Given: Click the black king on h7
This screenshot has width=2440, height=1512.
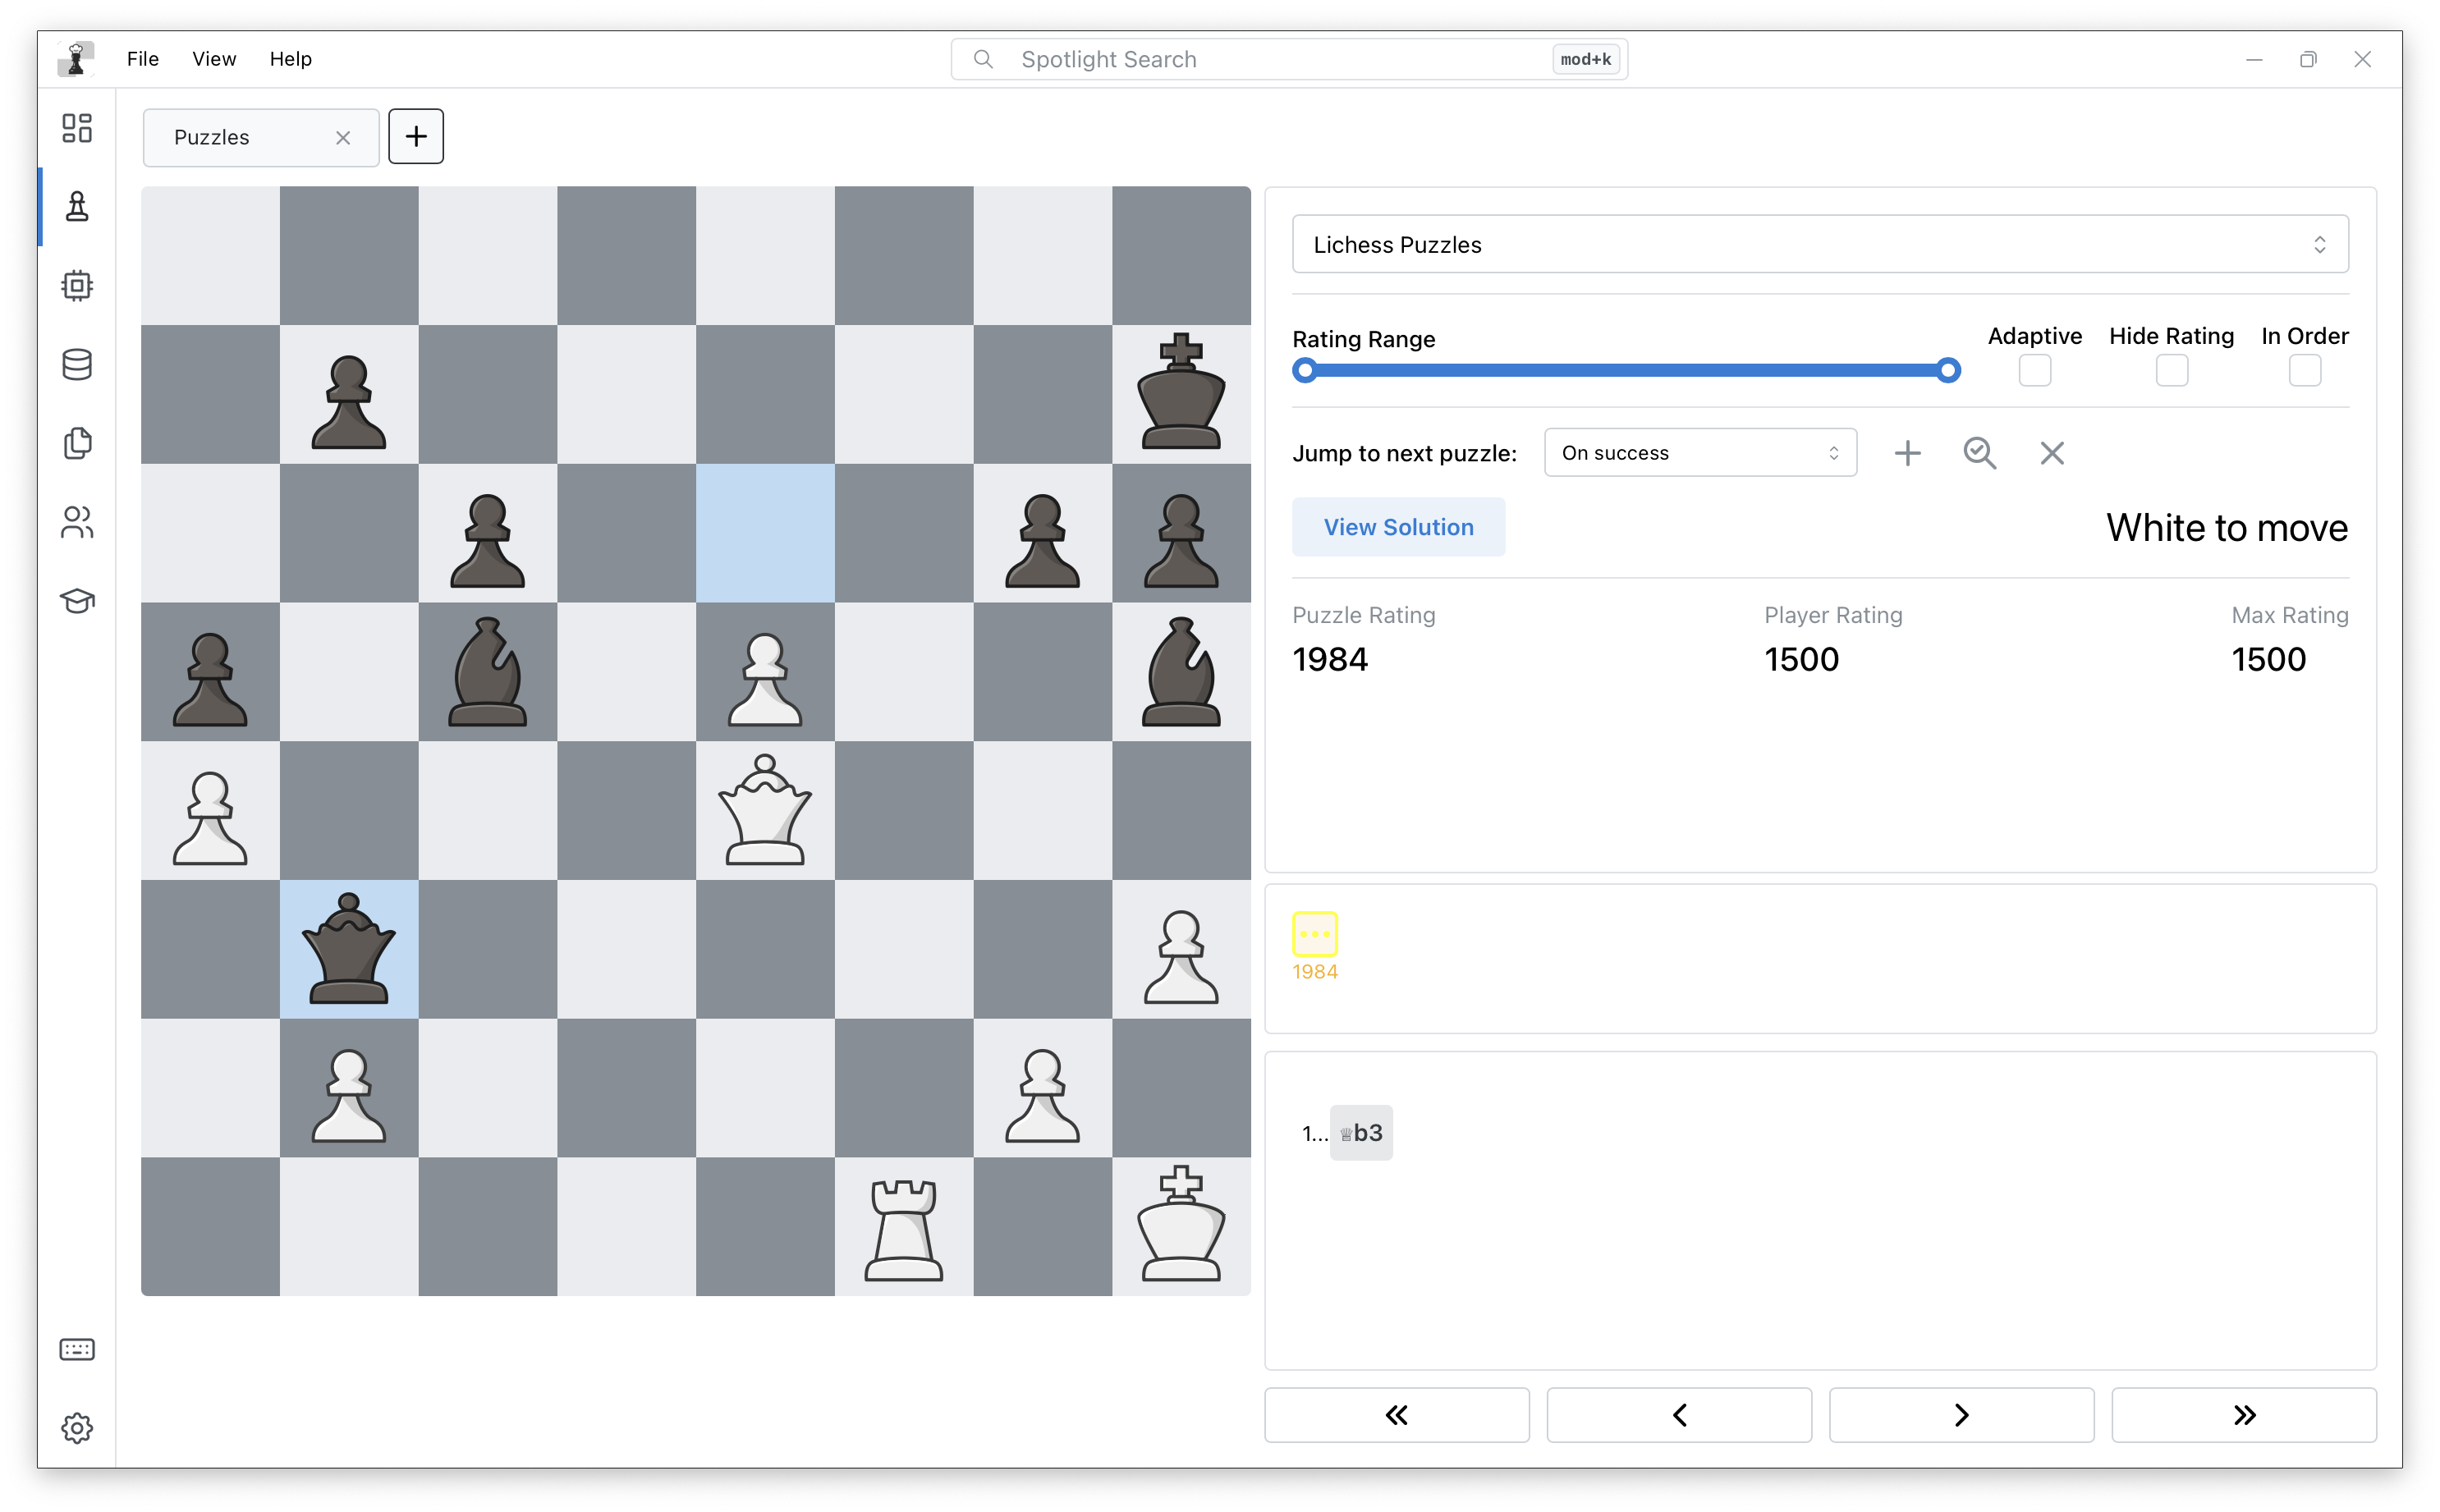Looking at the screenshot, I should coord(1181,392).
